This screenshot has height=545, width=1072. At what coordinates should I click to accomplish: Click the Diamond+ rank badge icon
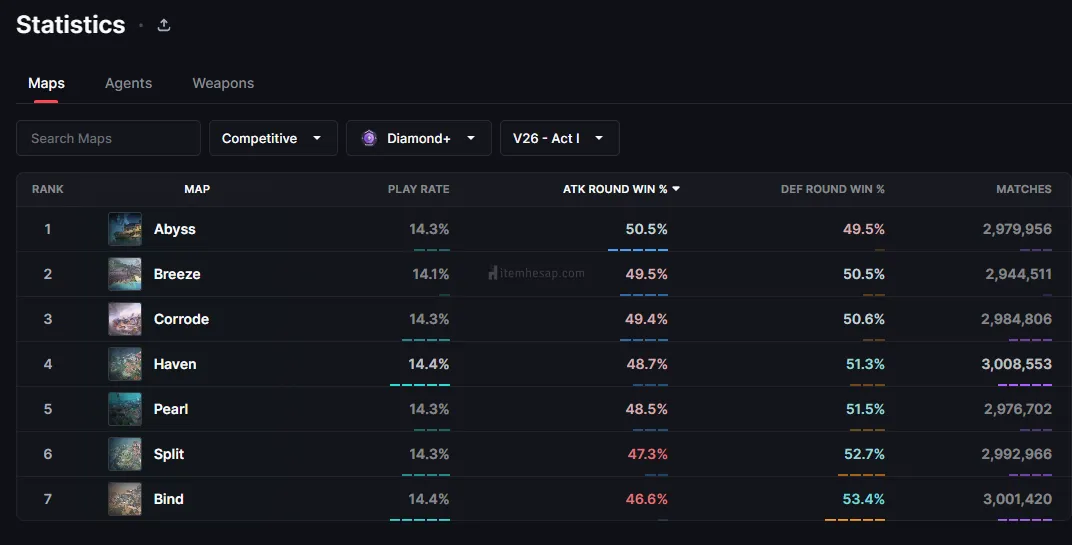coord(369,138)
